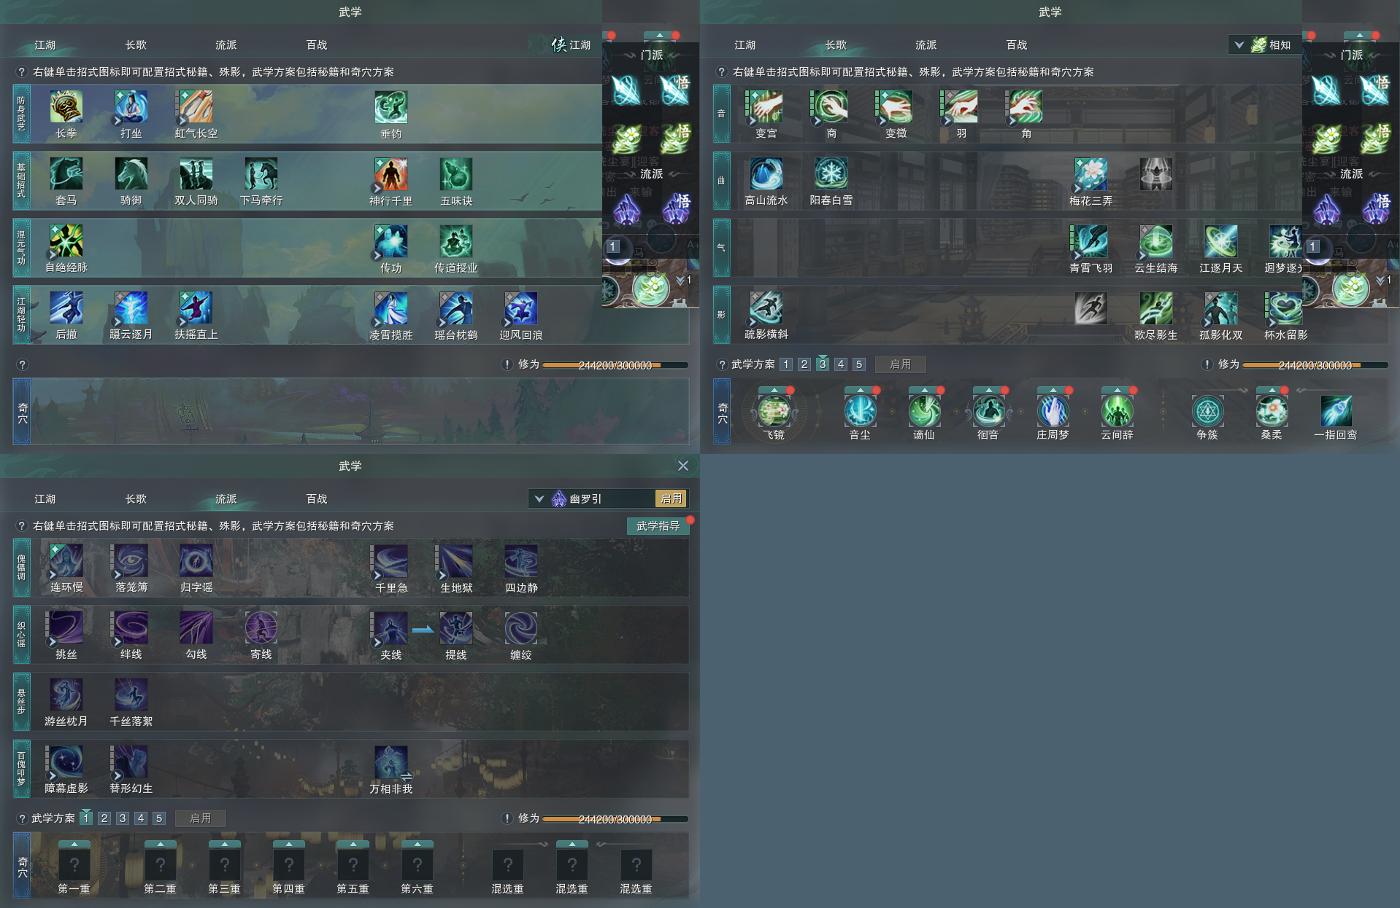
Task: Select the 梅花三弄 skill icon
Action: click(x=1091, y=174)
